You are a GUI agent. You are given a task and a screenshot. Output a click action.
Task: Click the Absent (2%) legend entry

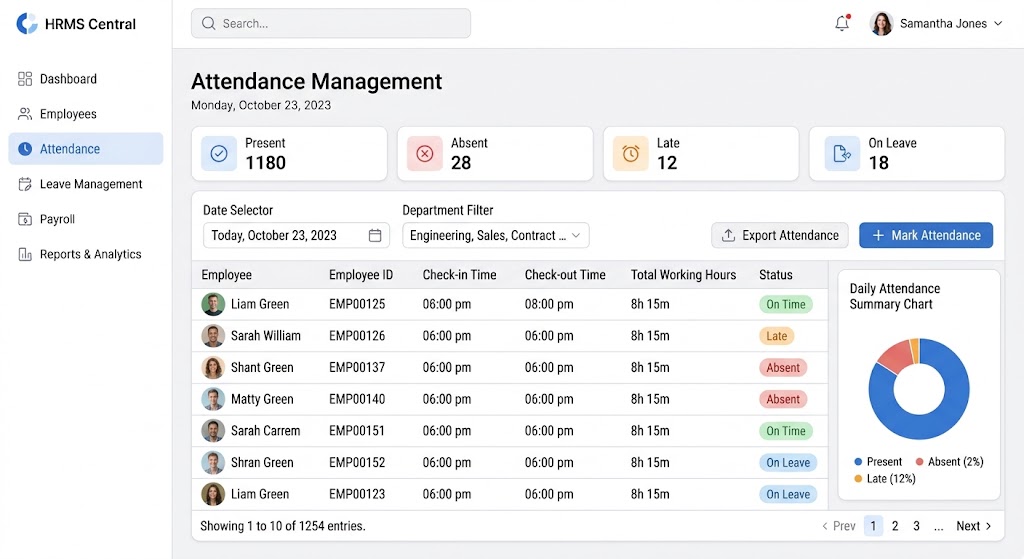click(x=949, y=462)
